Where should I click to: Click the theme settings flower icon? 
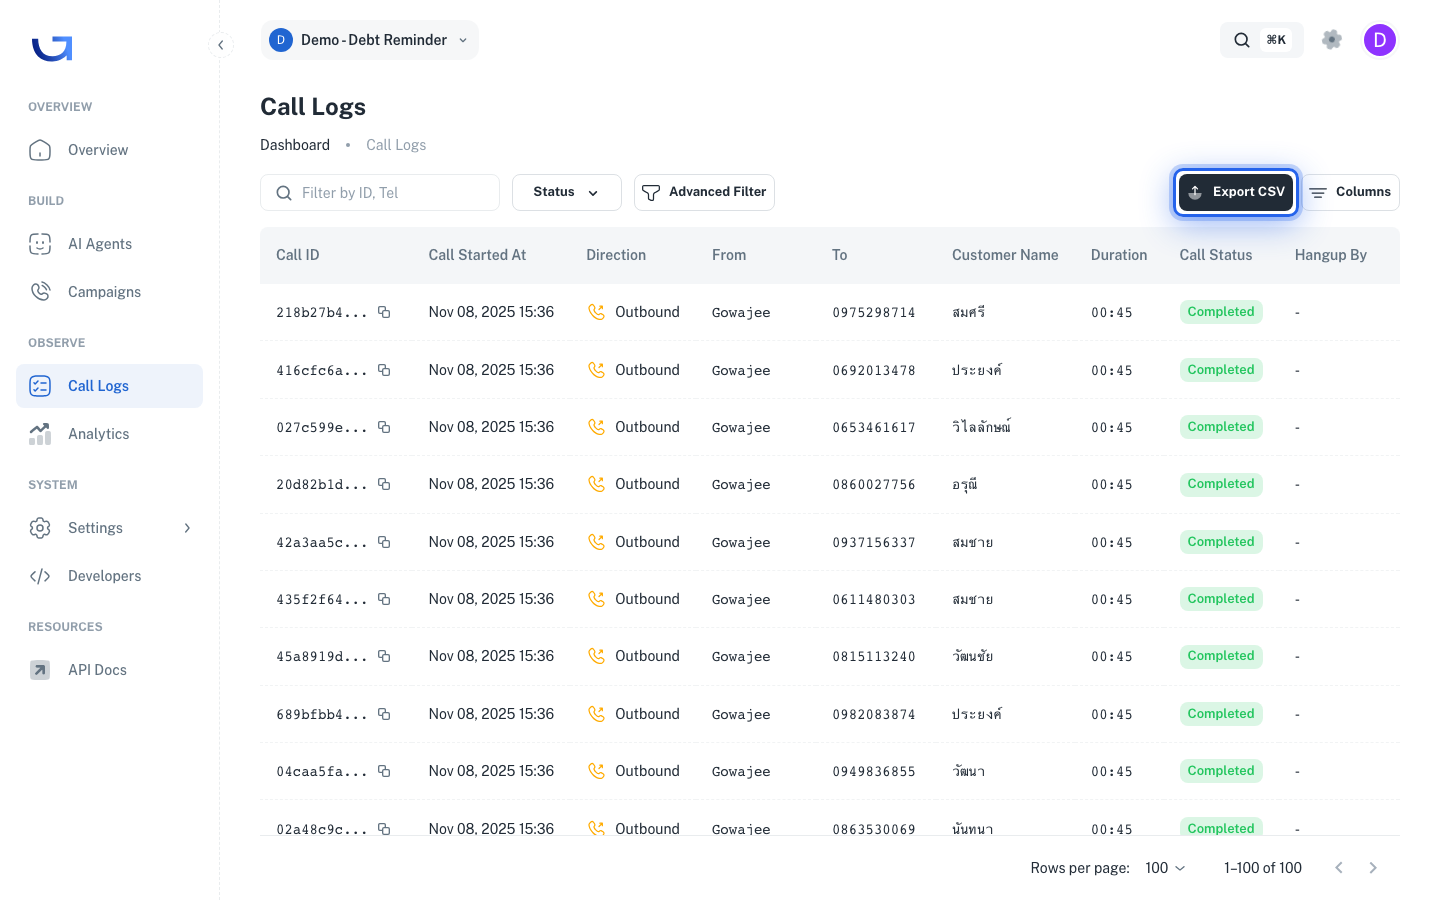coord(1331,40)
